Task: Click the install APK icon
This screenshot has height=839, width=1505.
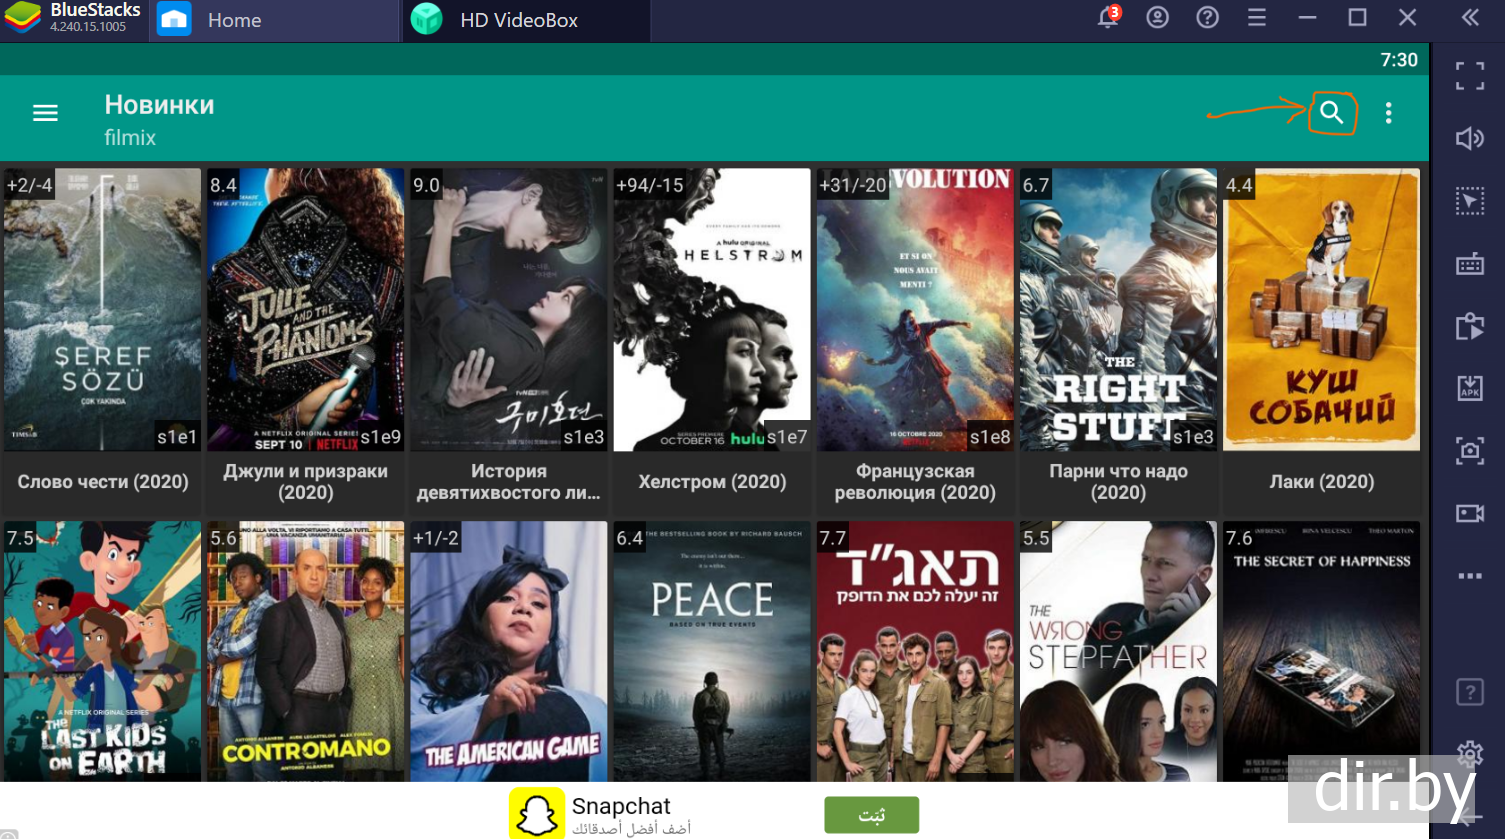Action: click(1470, 388)
